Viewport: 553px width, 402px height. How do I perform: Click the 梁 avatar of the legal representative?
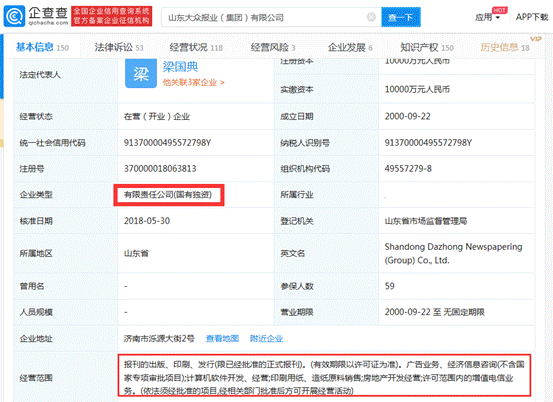[141, 73]
